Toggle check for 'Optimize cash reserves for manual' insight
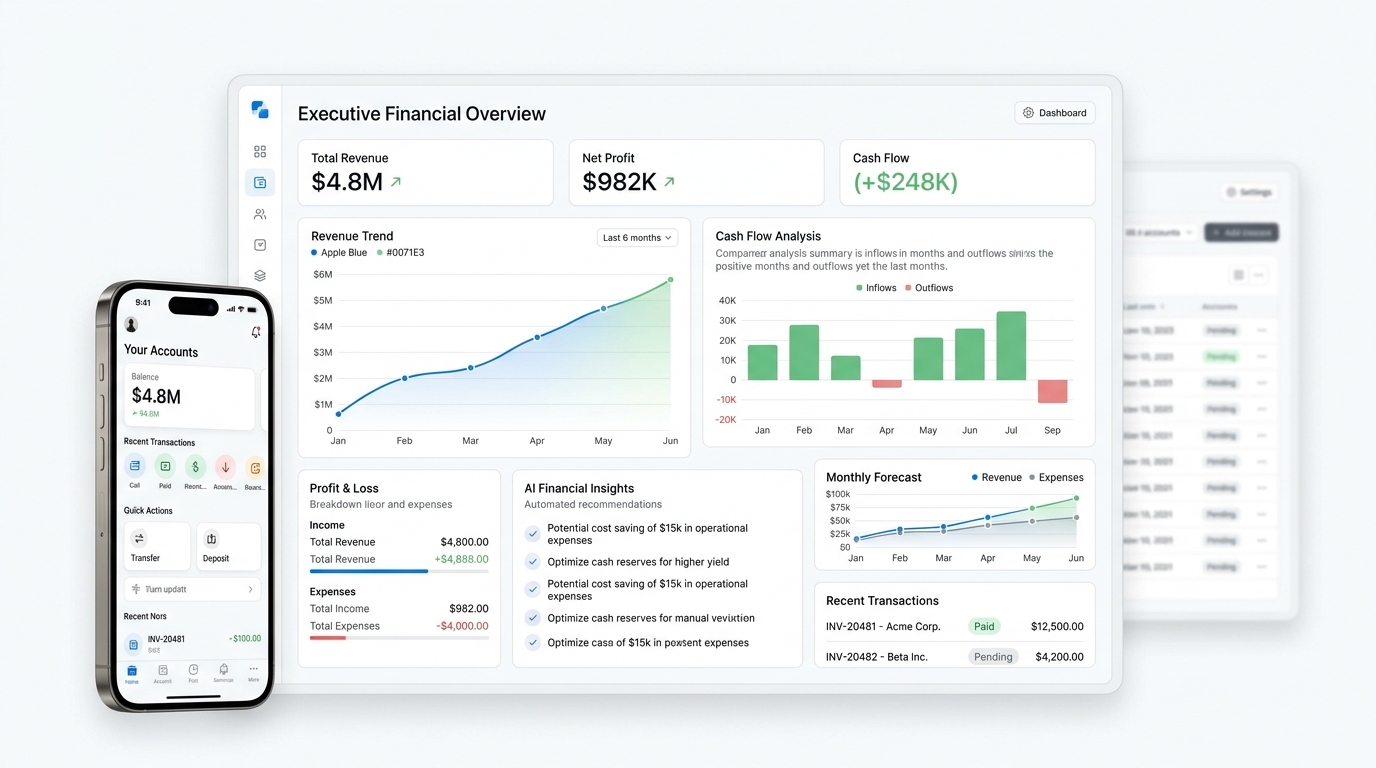Viewport: 1376px width, 768px height. tap(533, 618)
